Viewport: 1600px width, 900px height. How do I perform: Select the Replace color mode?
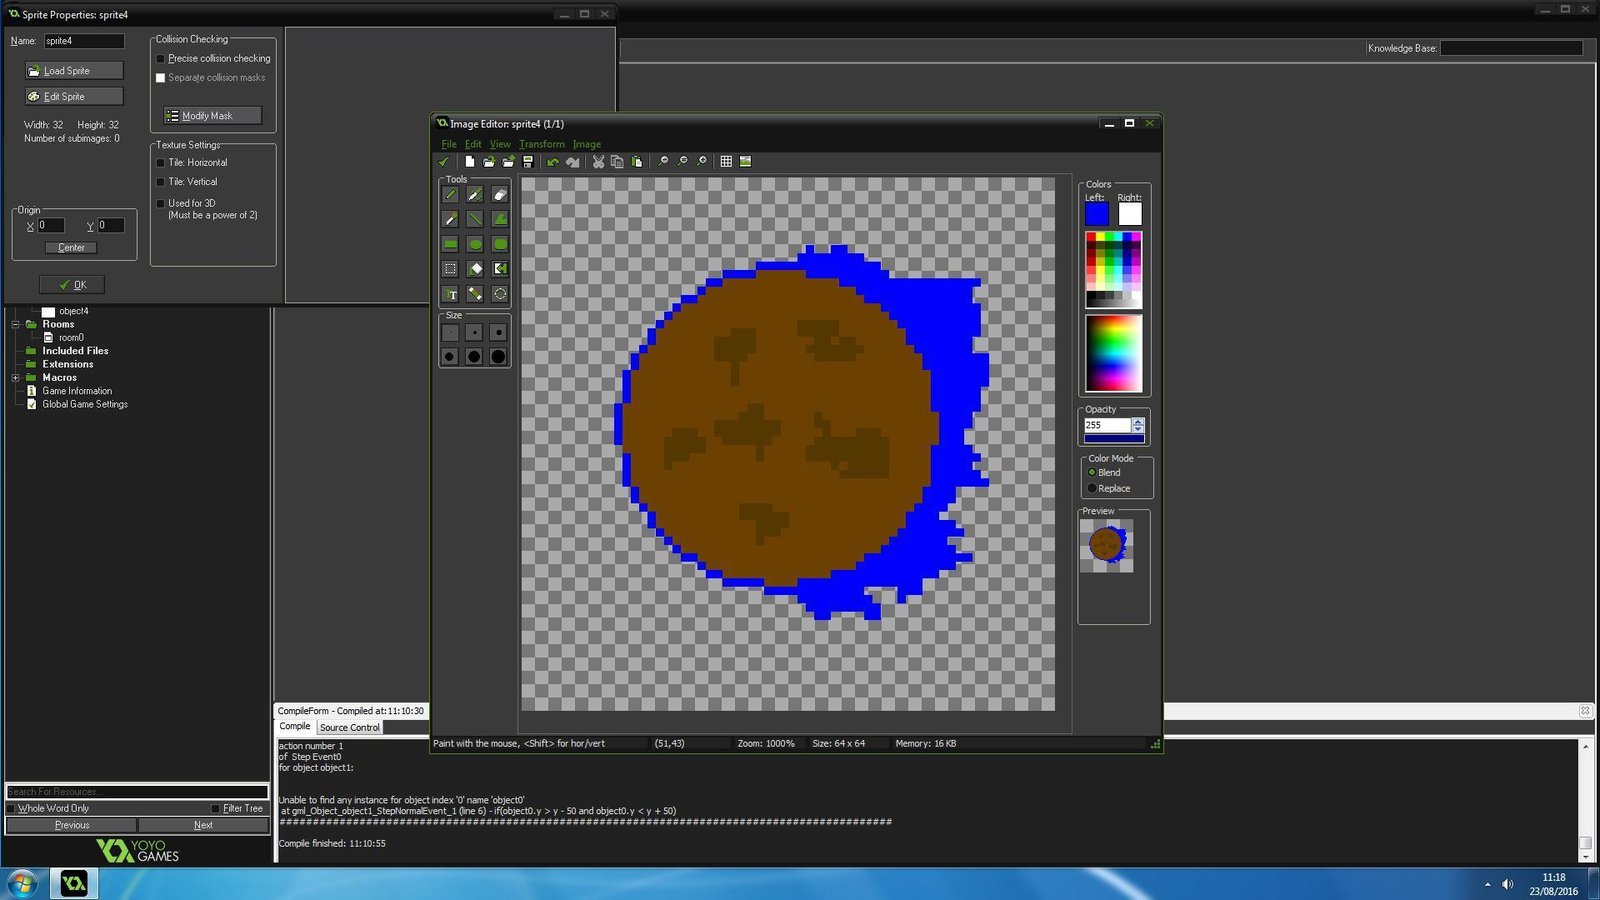coord(1092,489)
